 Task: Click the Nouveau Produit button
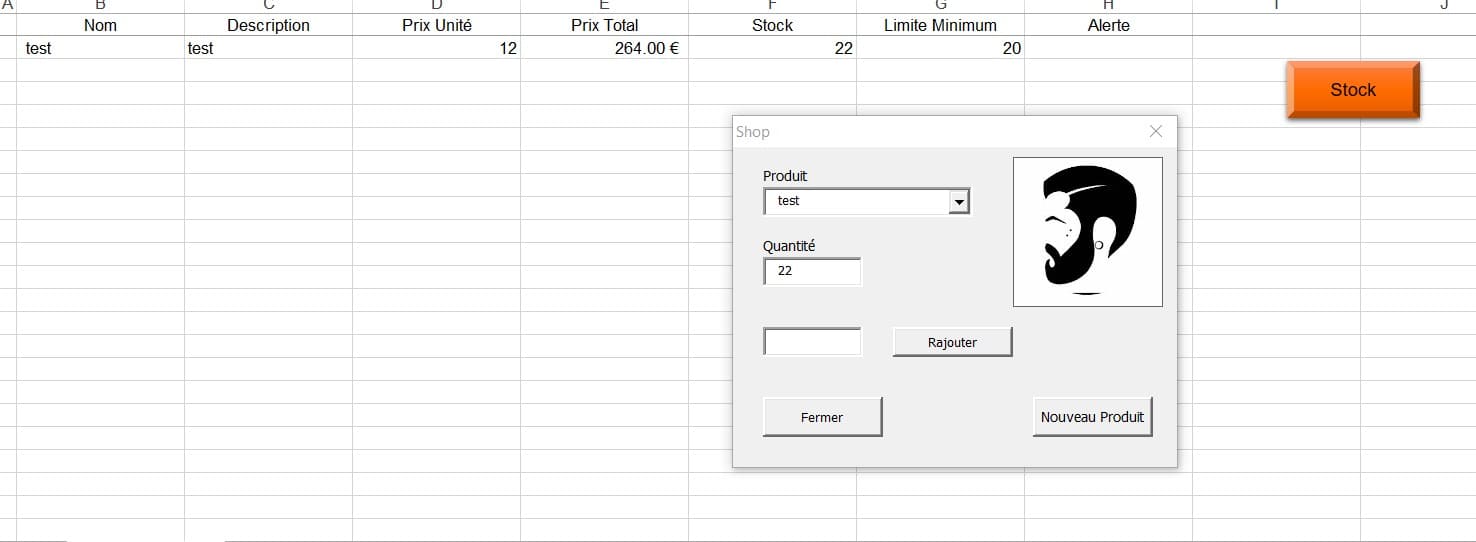click(x=1092, y=417)
